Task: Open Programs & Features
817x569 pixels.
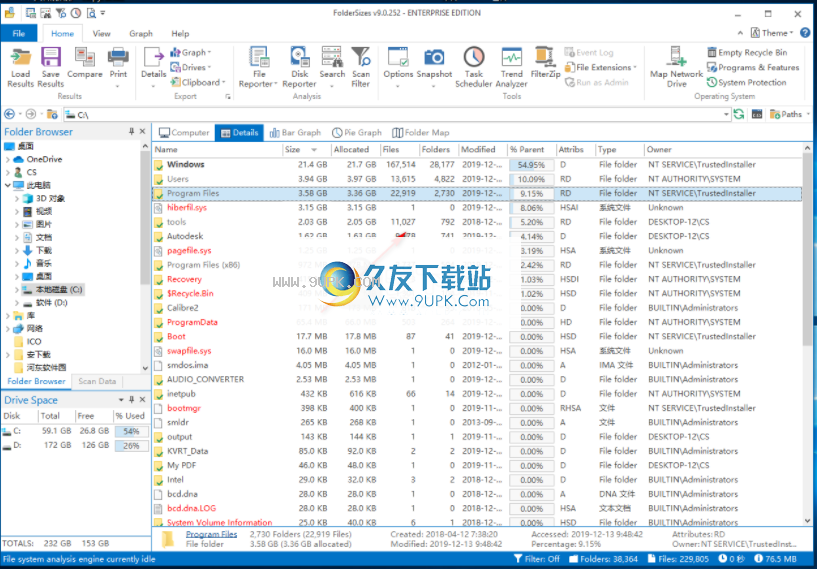Action: tap(752, 67)
